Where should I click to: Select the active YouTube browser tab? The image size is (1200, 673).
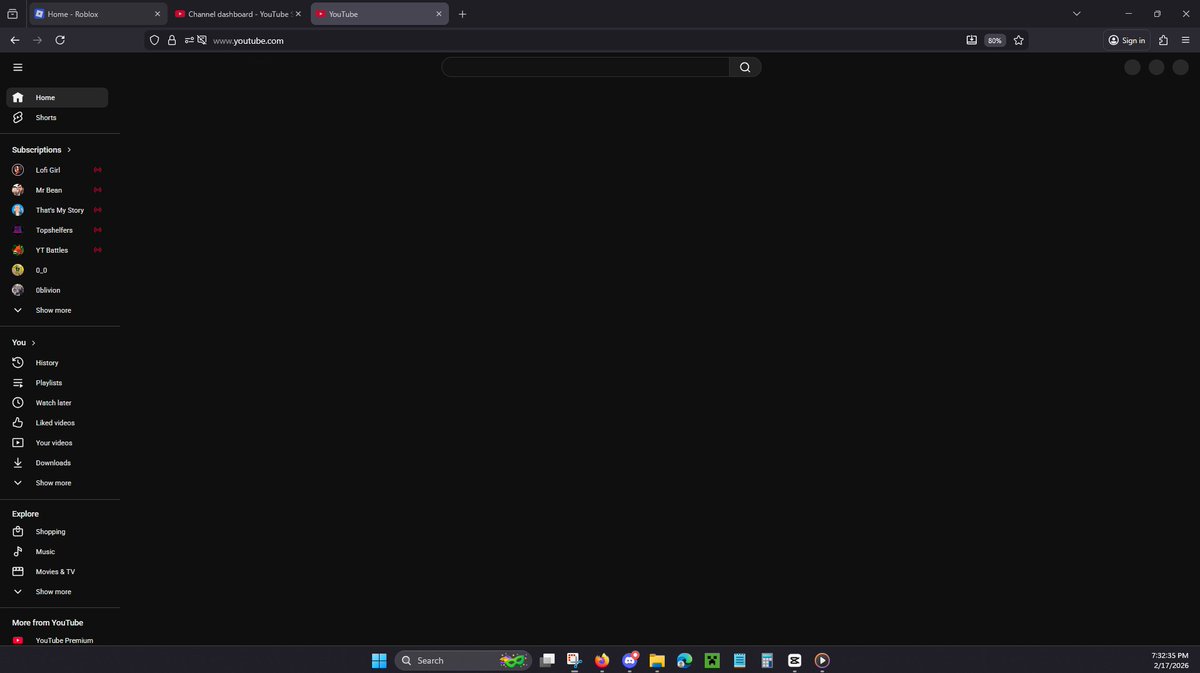tap(379, 14)
